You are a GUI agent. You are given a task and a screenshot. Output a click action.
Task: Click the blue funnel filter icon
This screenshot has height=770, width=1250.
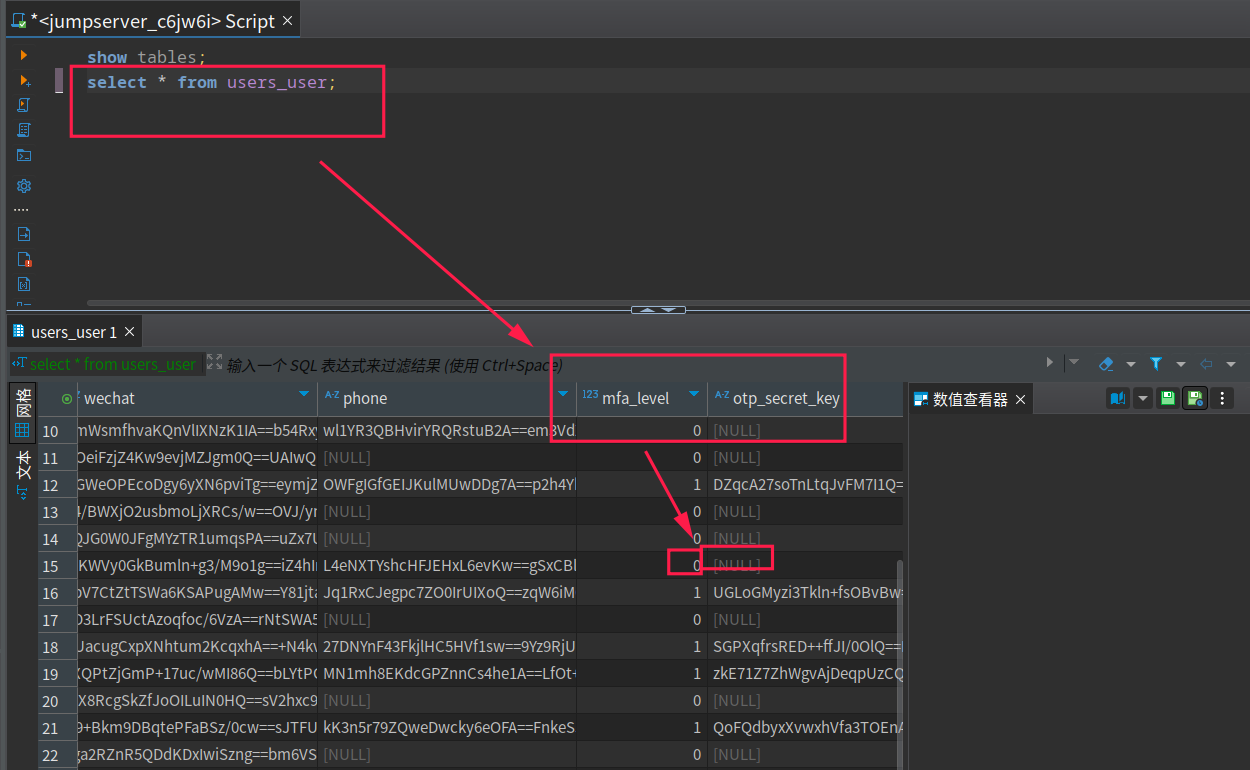tap(1156, 364)
